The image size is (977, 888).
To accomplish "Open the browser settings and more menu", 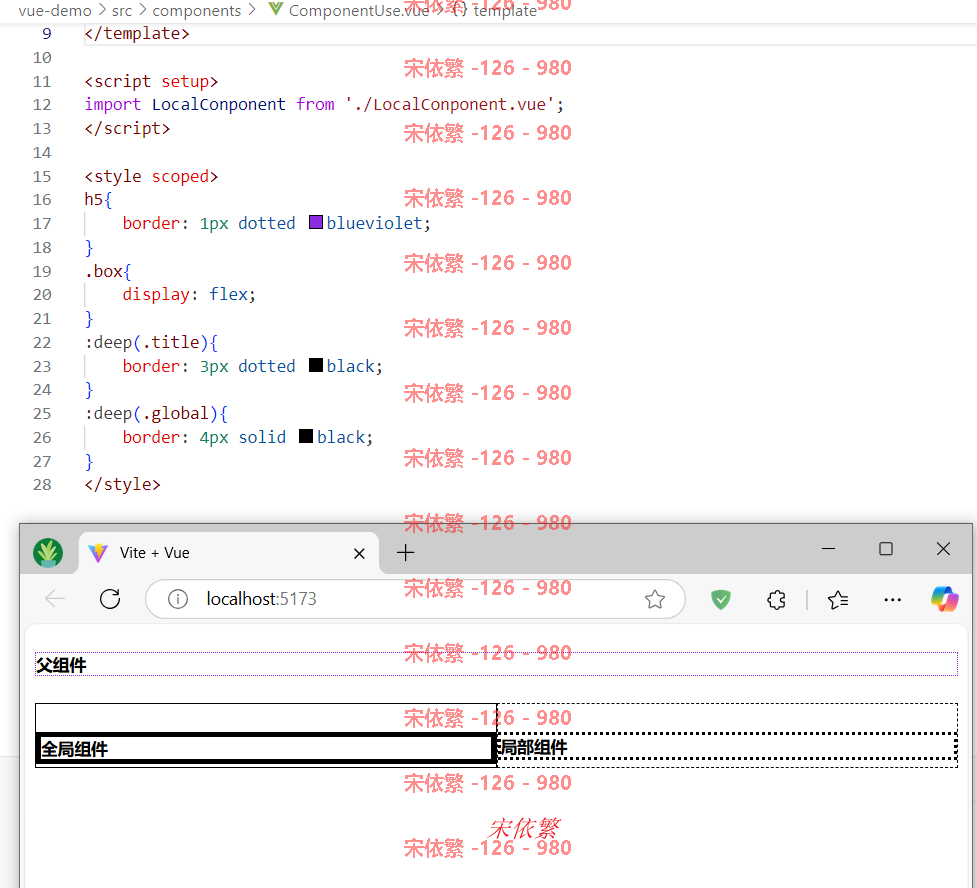I will pyautogui.click(x=893, y=599).
